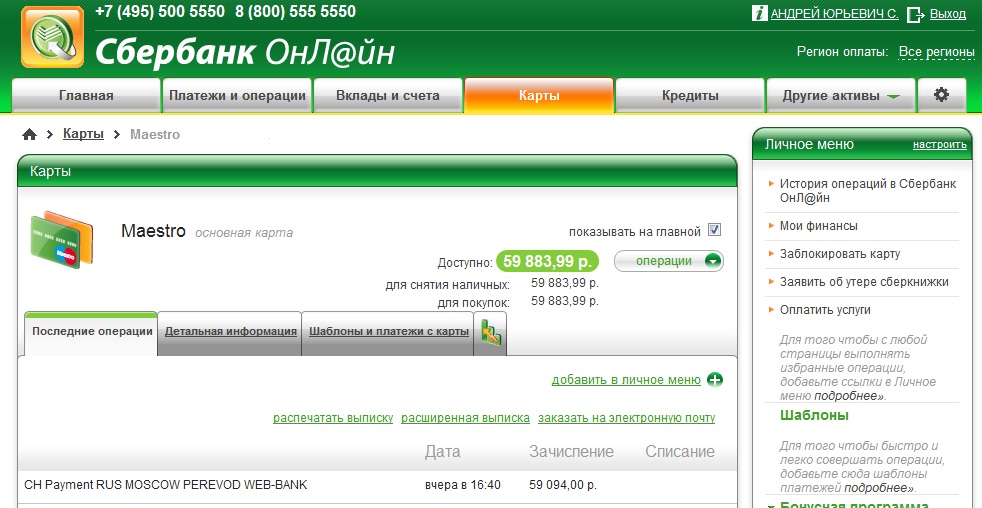The image size is (982, 508).
Task: Click the green plus icon to add to menu
Action: (x=715, y=380)
